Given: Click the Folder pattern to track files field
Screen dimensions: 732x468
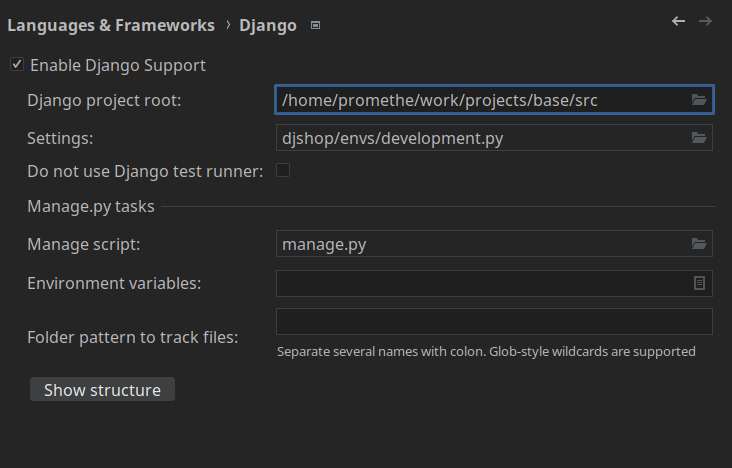Looking at the screenshot, I should (494, 321).
